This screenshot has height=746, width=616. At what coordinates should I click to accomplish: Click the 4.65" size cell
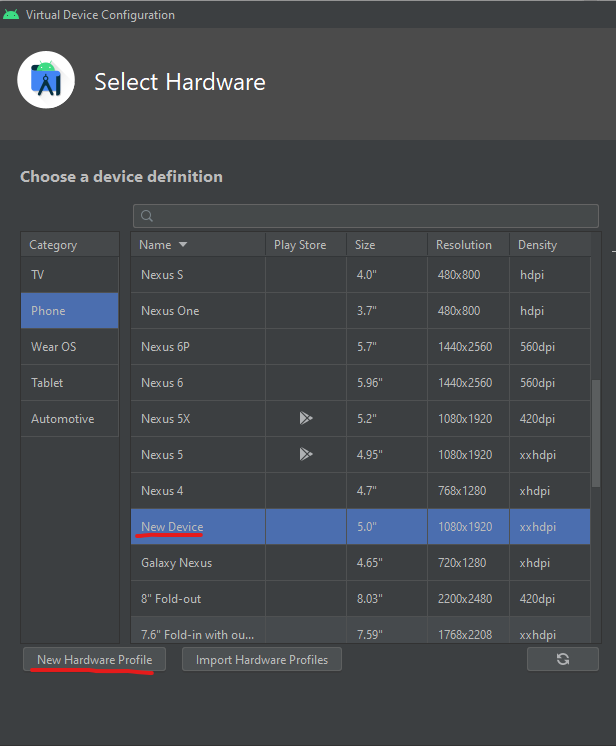pyautogui.click(x=387, y=563)
